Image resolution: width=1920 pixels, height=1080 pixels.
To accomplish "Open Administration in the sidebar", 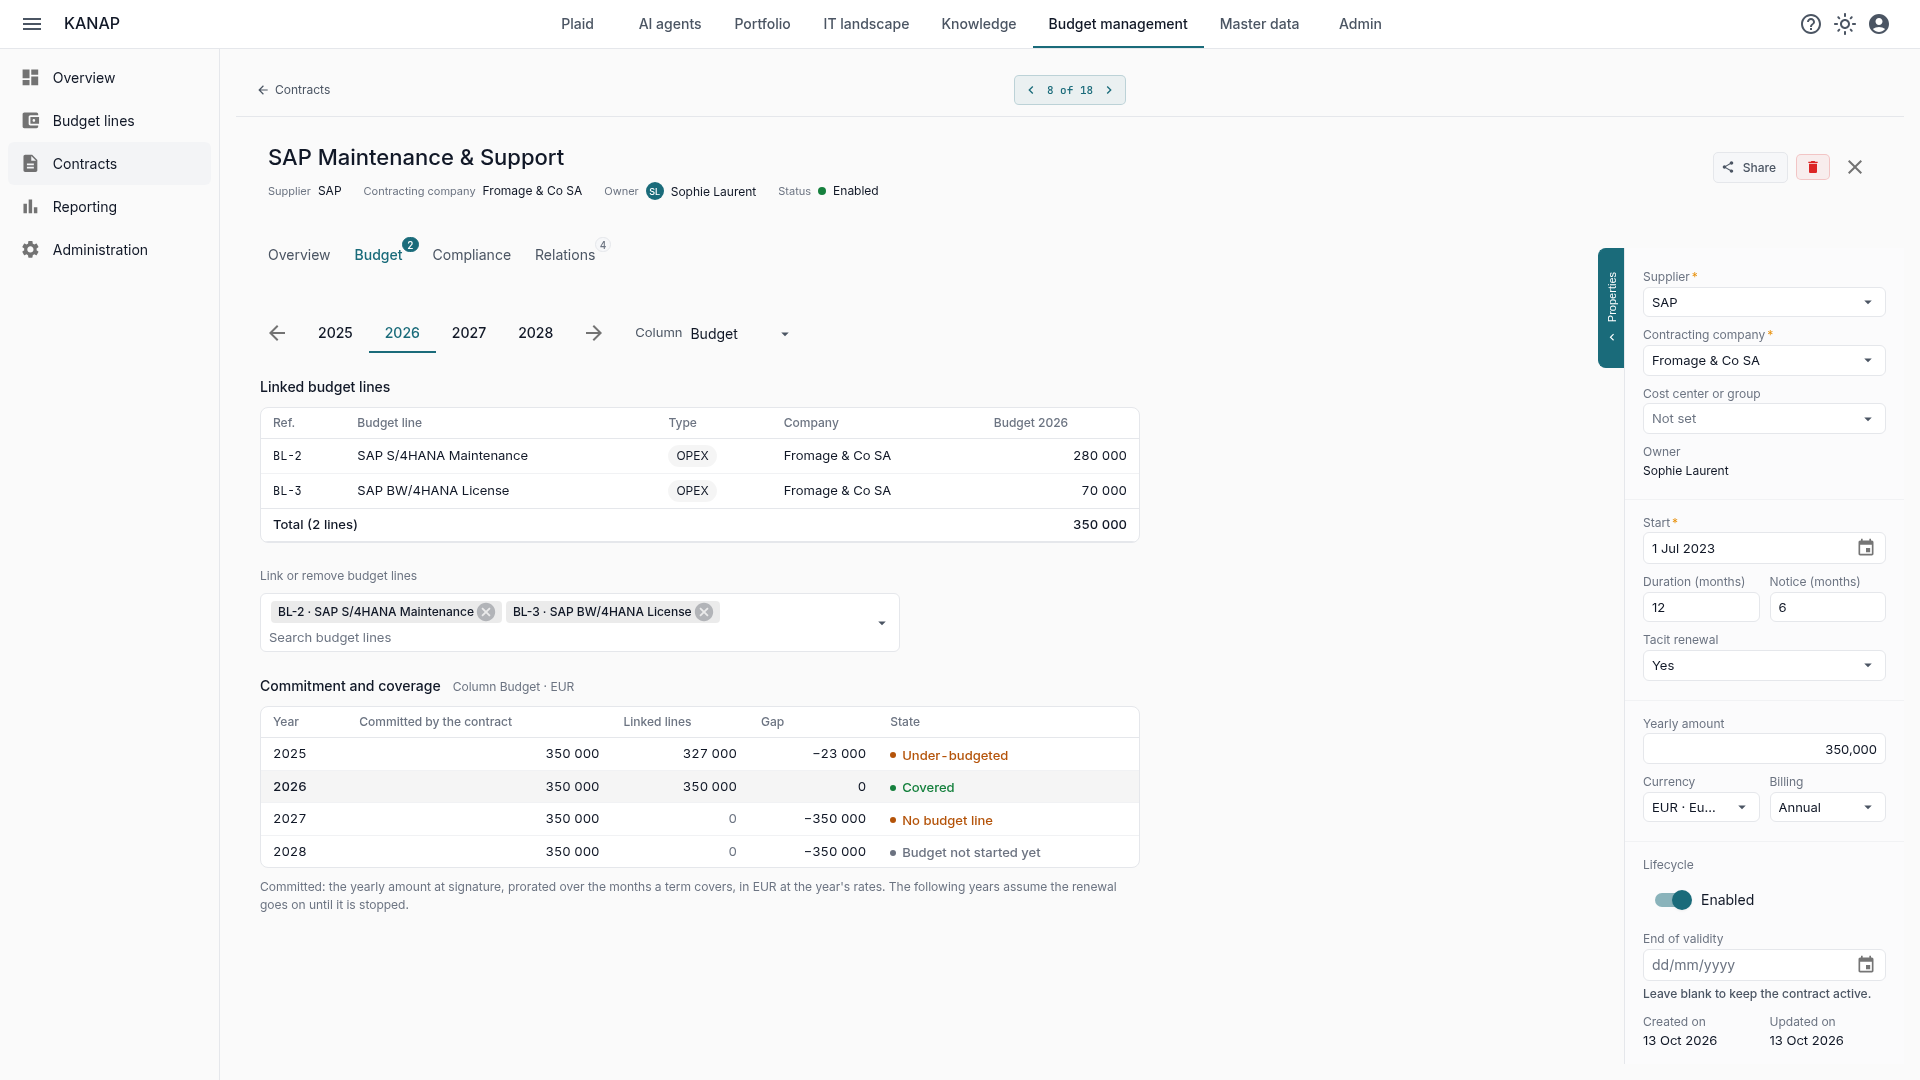I will tap(110, 250).
